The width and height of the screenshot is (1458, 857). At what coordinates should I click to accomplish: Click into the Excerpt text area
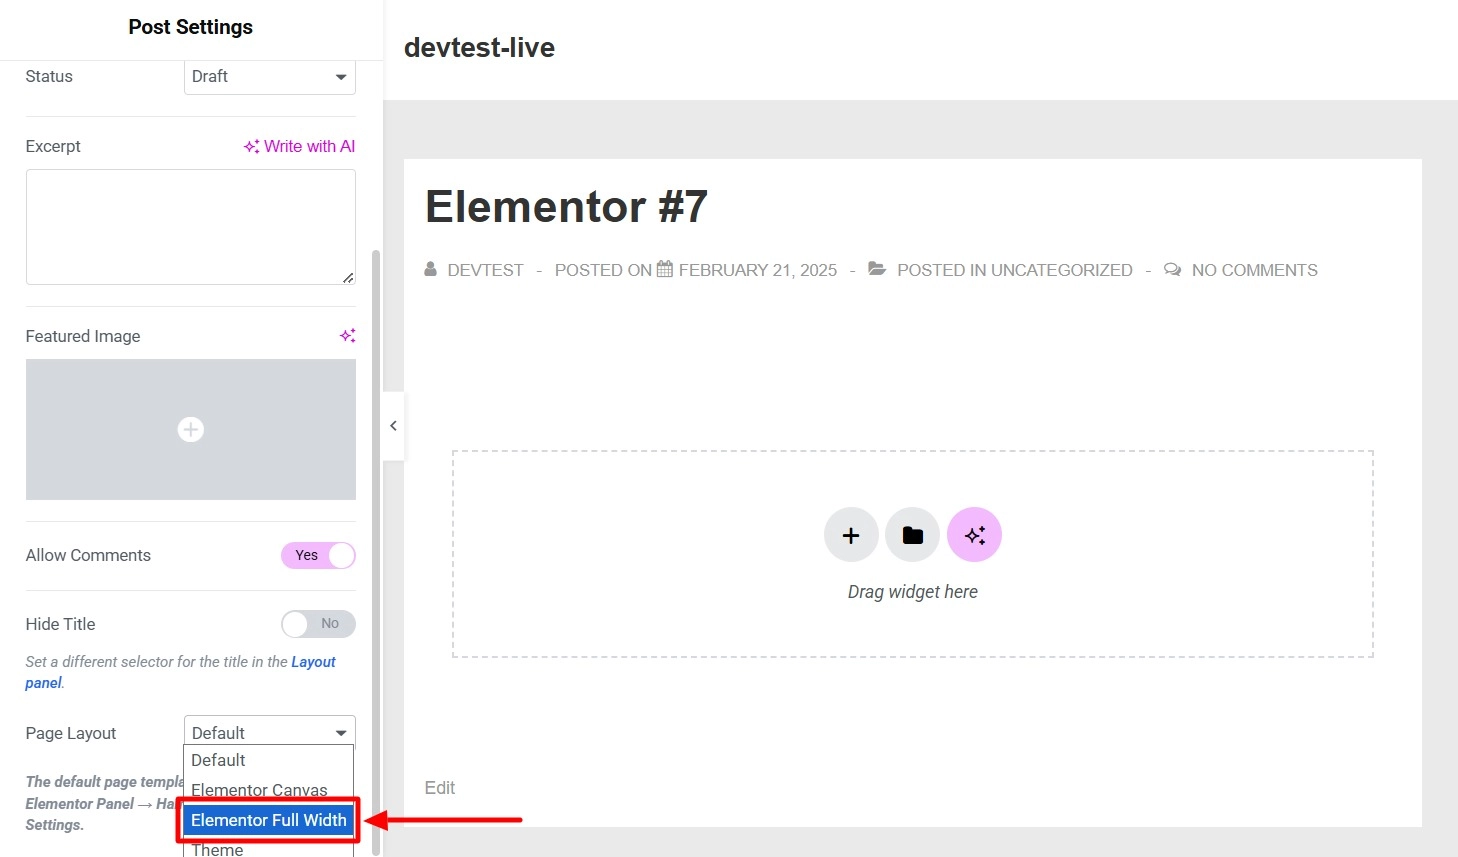pos(191,227)
